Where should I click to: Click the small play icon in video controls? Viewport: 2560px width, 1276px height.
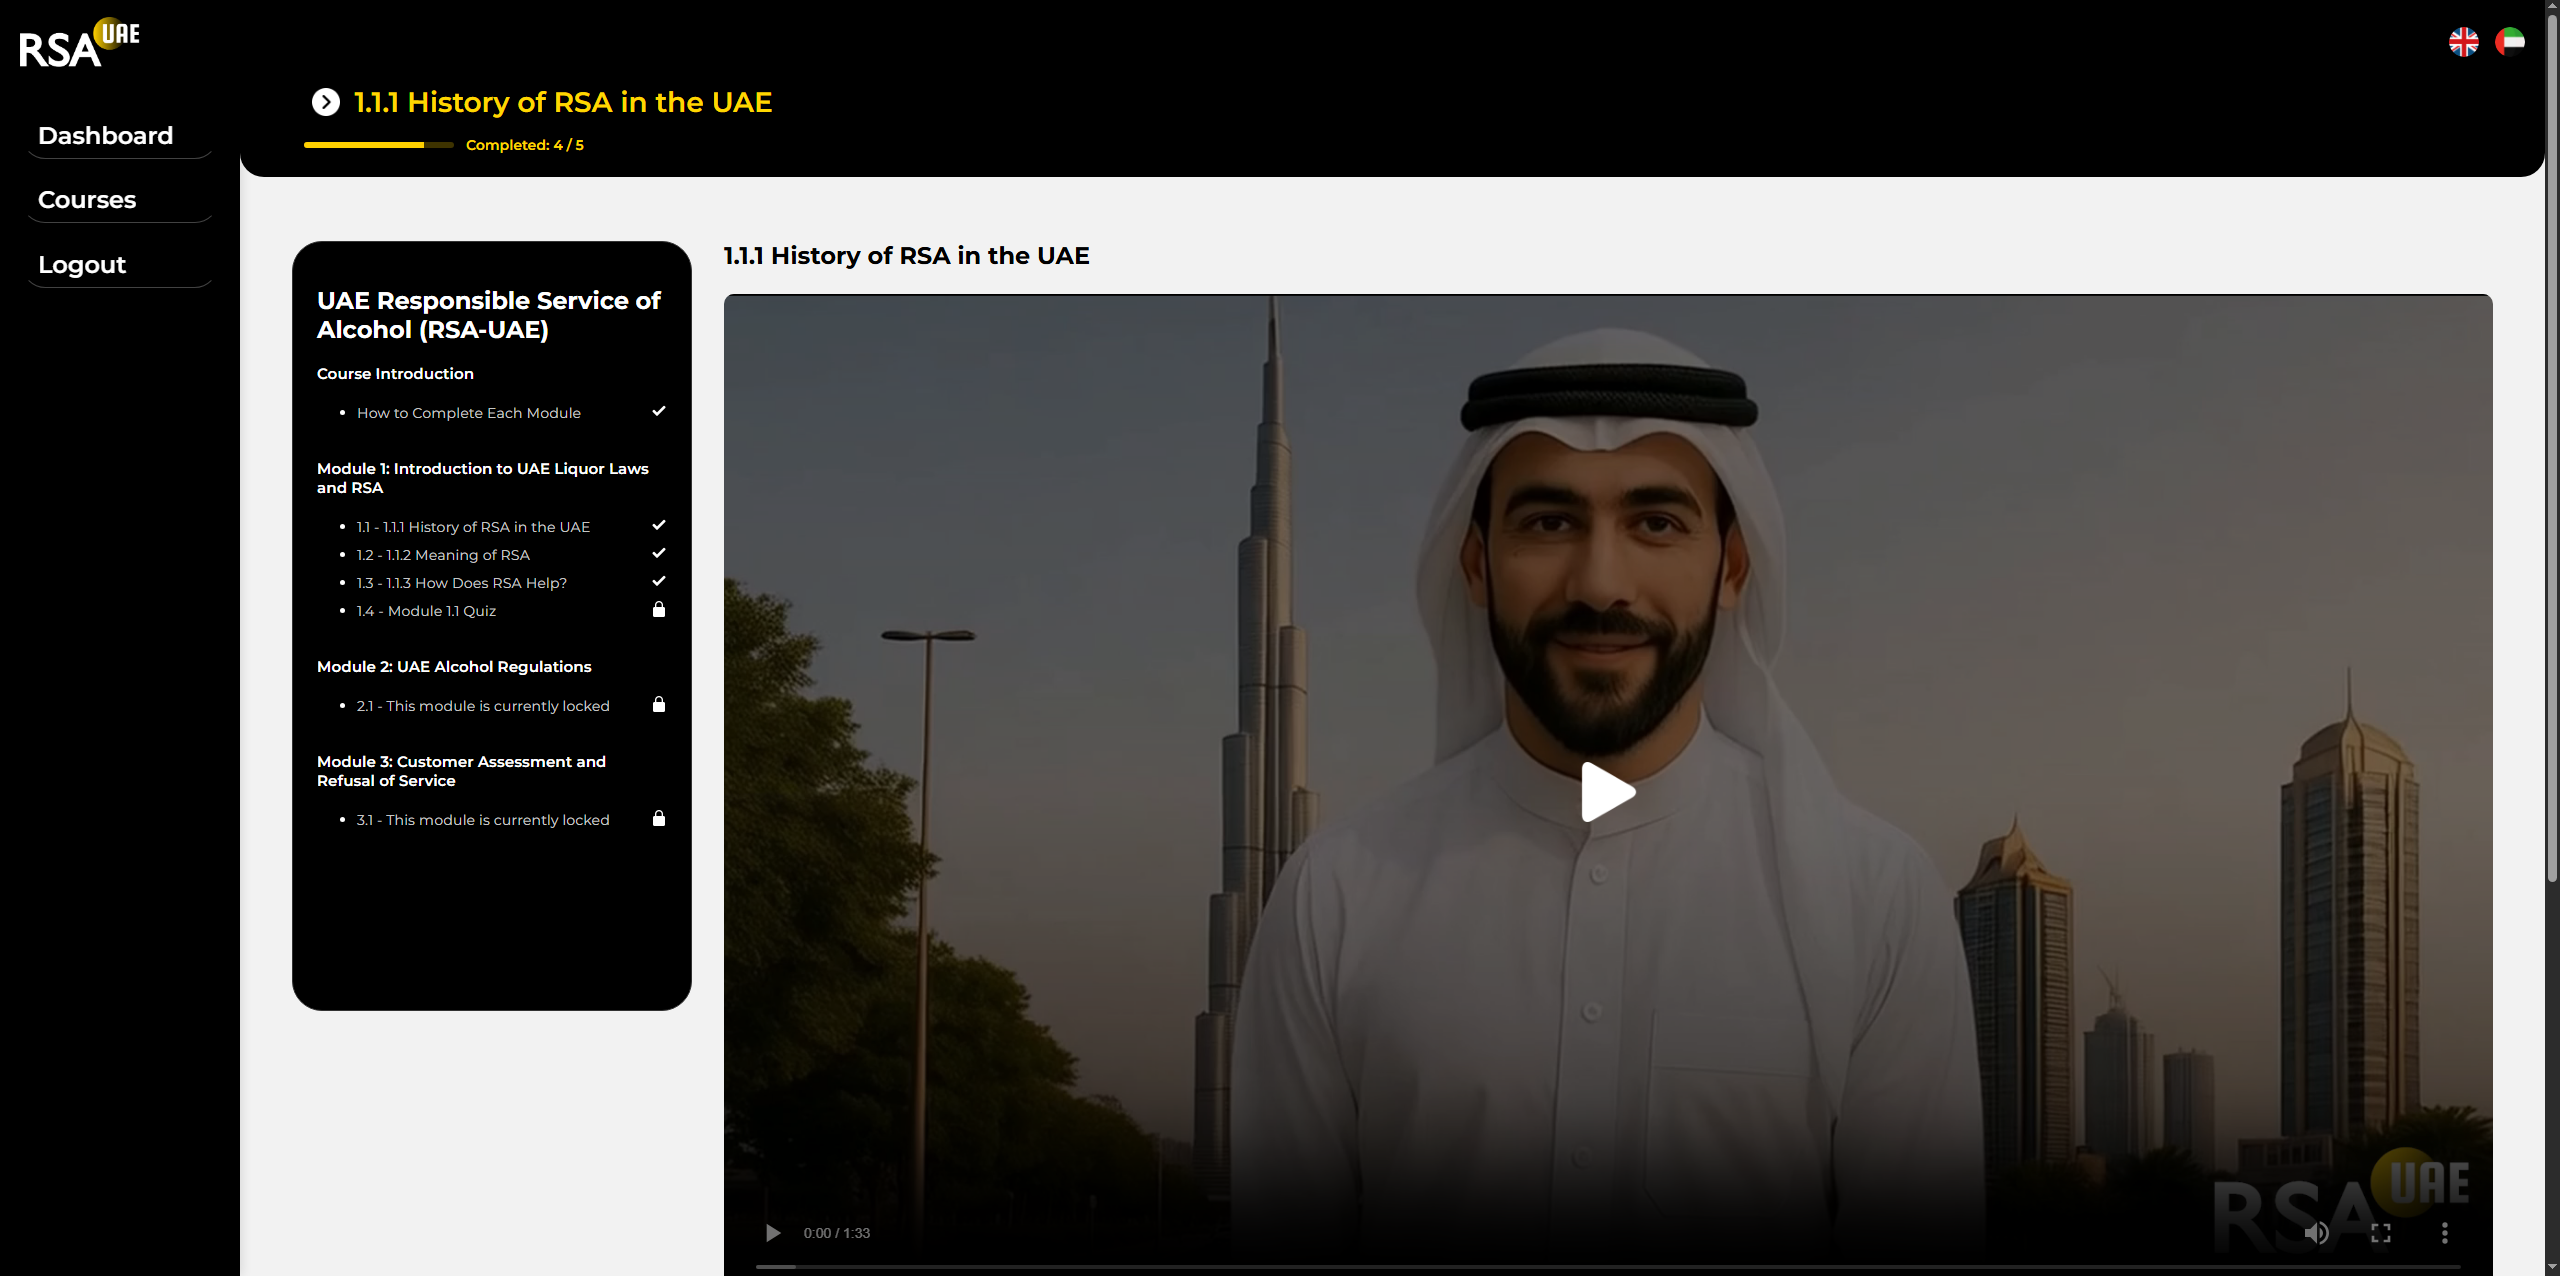click(772, 1233)
